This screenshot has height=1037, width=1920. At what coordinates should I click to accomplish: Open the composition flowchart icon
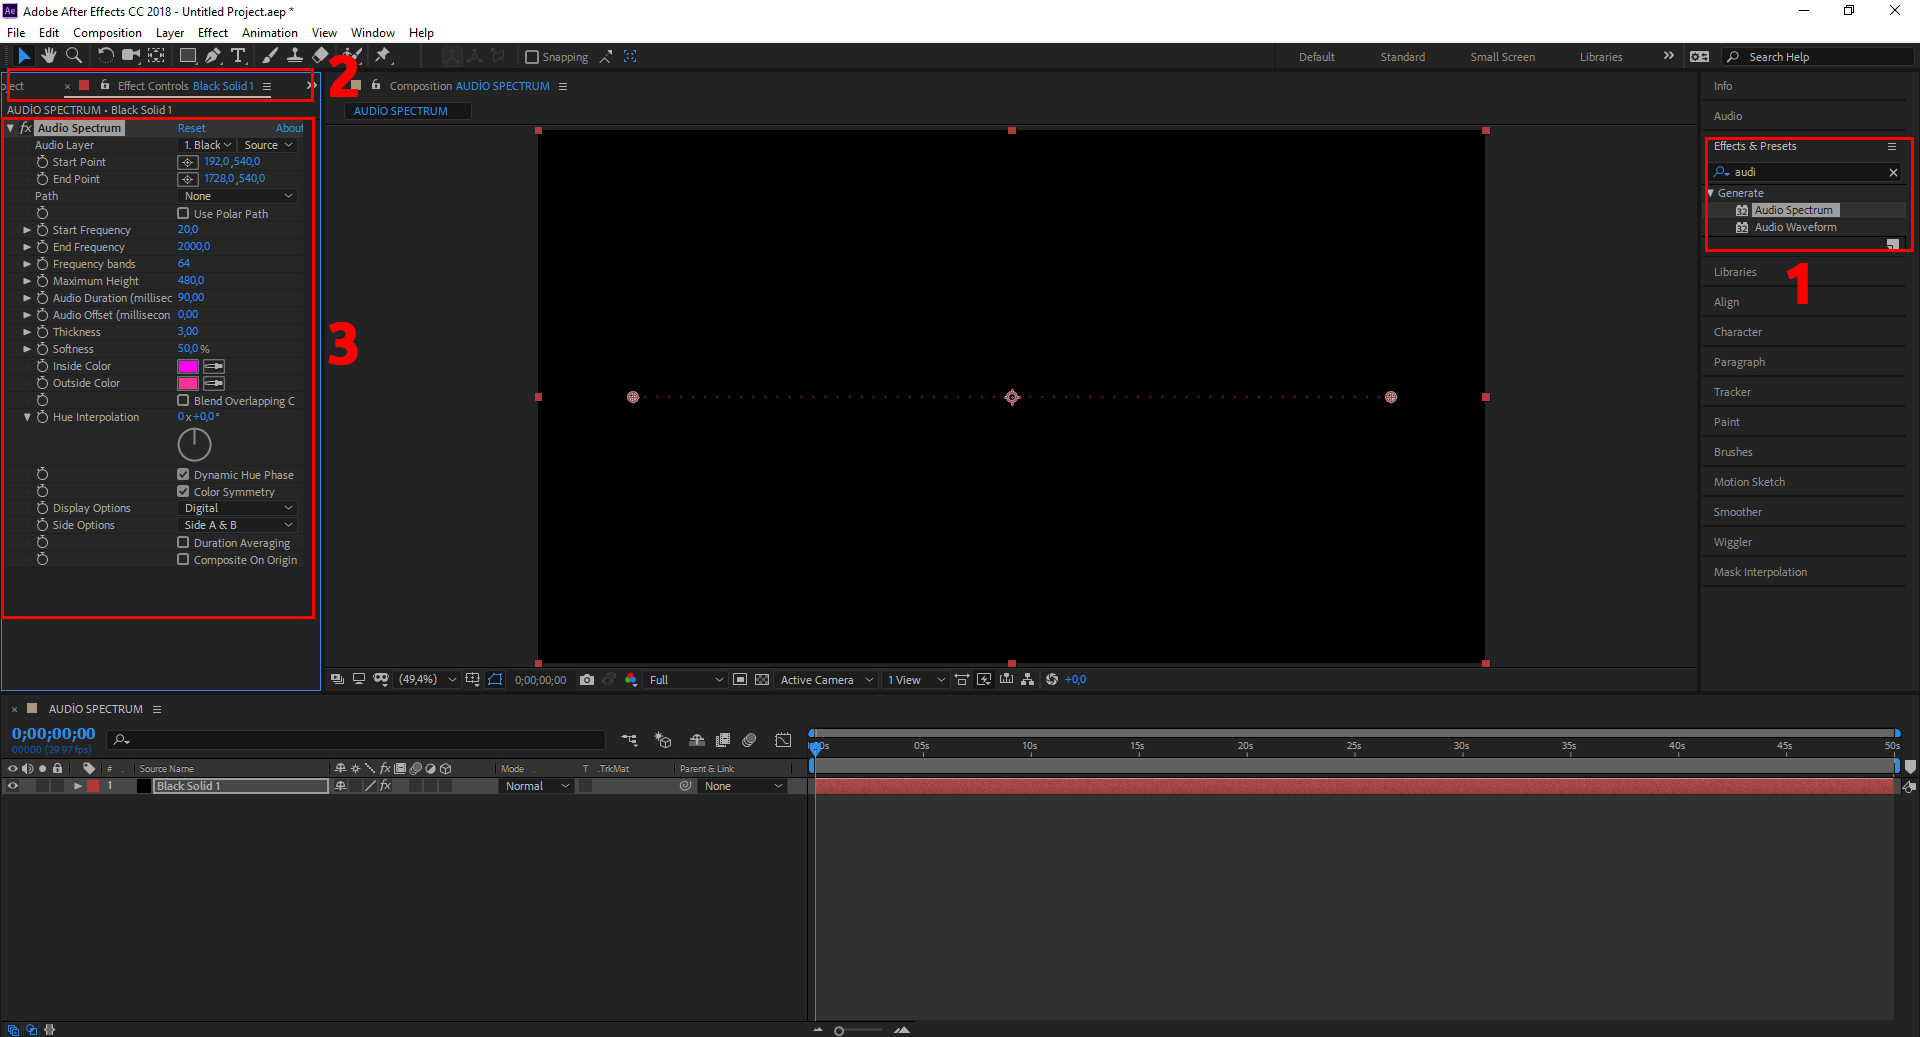[x=1028, y=680]
